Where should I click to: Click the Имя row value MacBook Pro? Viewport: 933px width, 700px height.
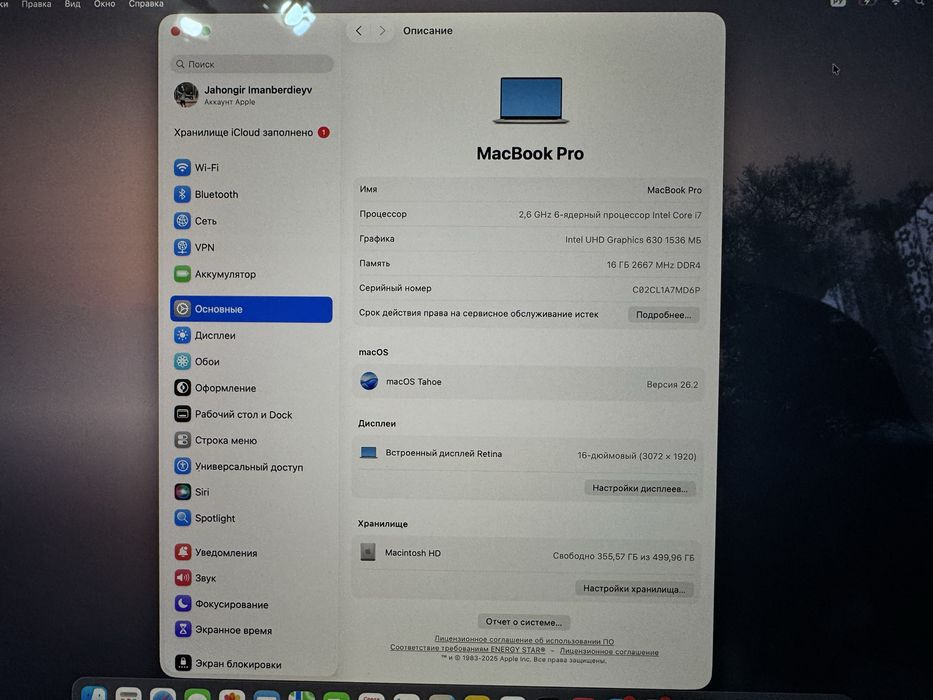[x=674, y=190]
